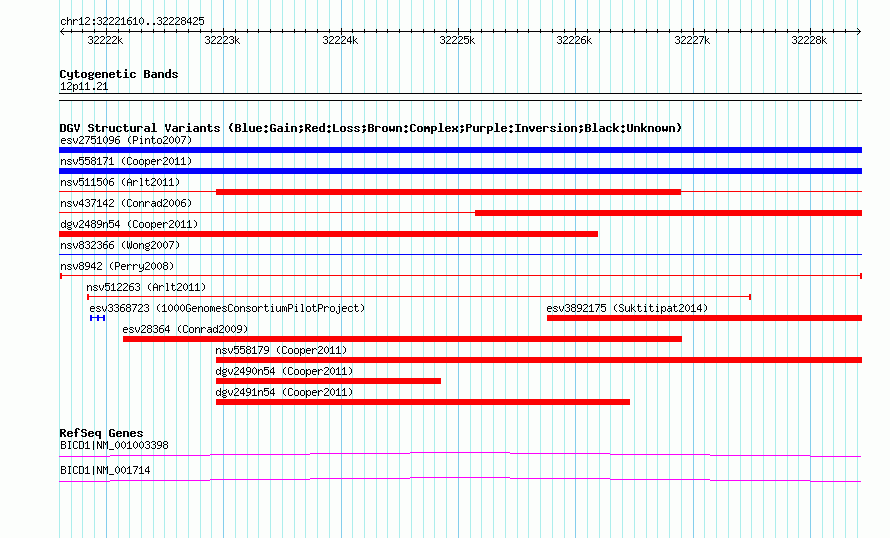This screenshot has width=890, height=538.
Task: Open the nsv511506 (Arlt2011) variant label
Action: pyautogui.click(x=120, y=182)
